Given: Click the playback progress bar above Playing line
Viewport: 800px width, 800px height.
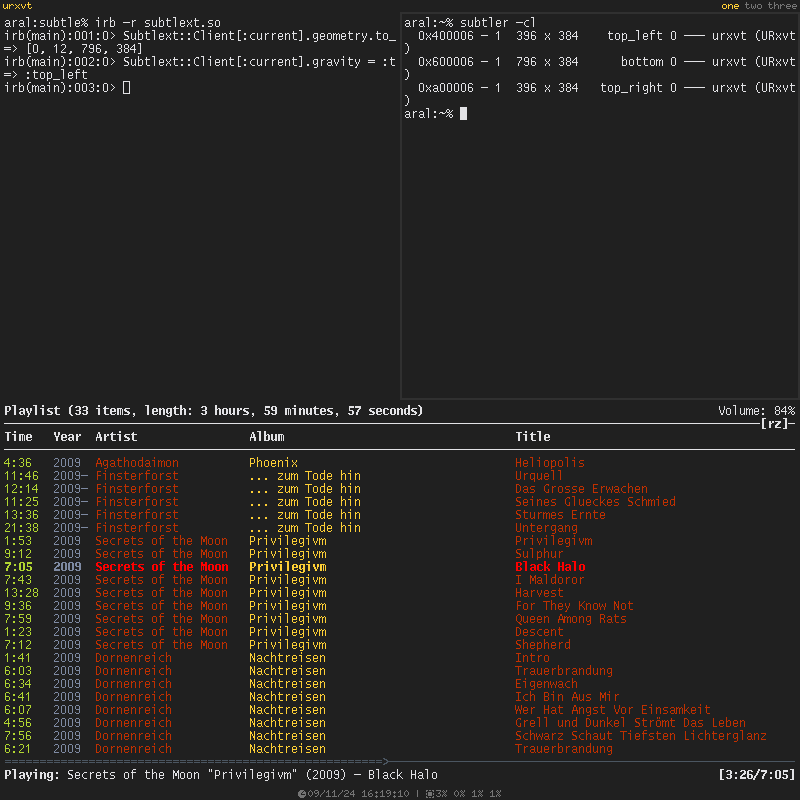Looking at the screenshot, I should pos(200,762).
